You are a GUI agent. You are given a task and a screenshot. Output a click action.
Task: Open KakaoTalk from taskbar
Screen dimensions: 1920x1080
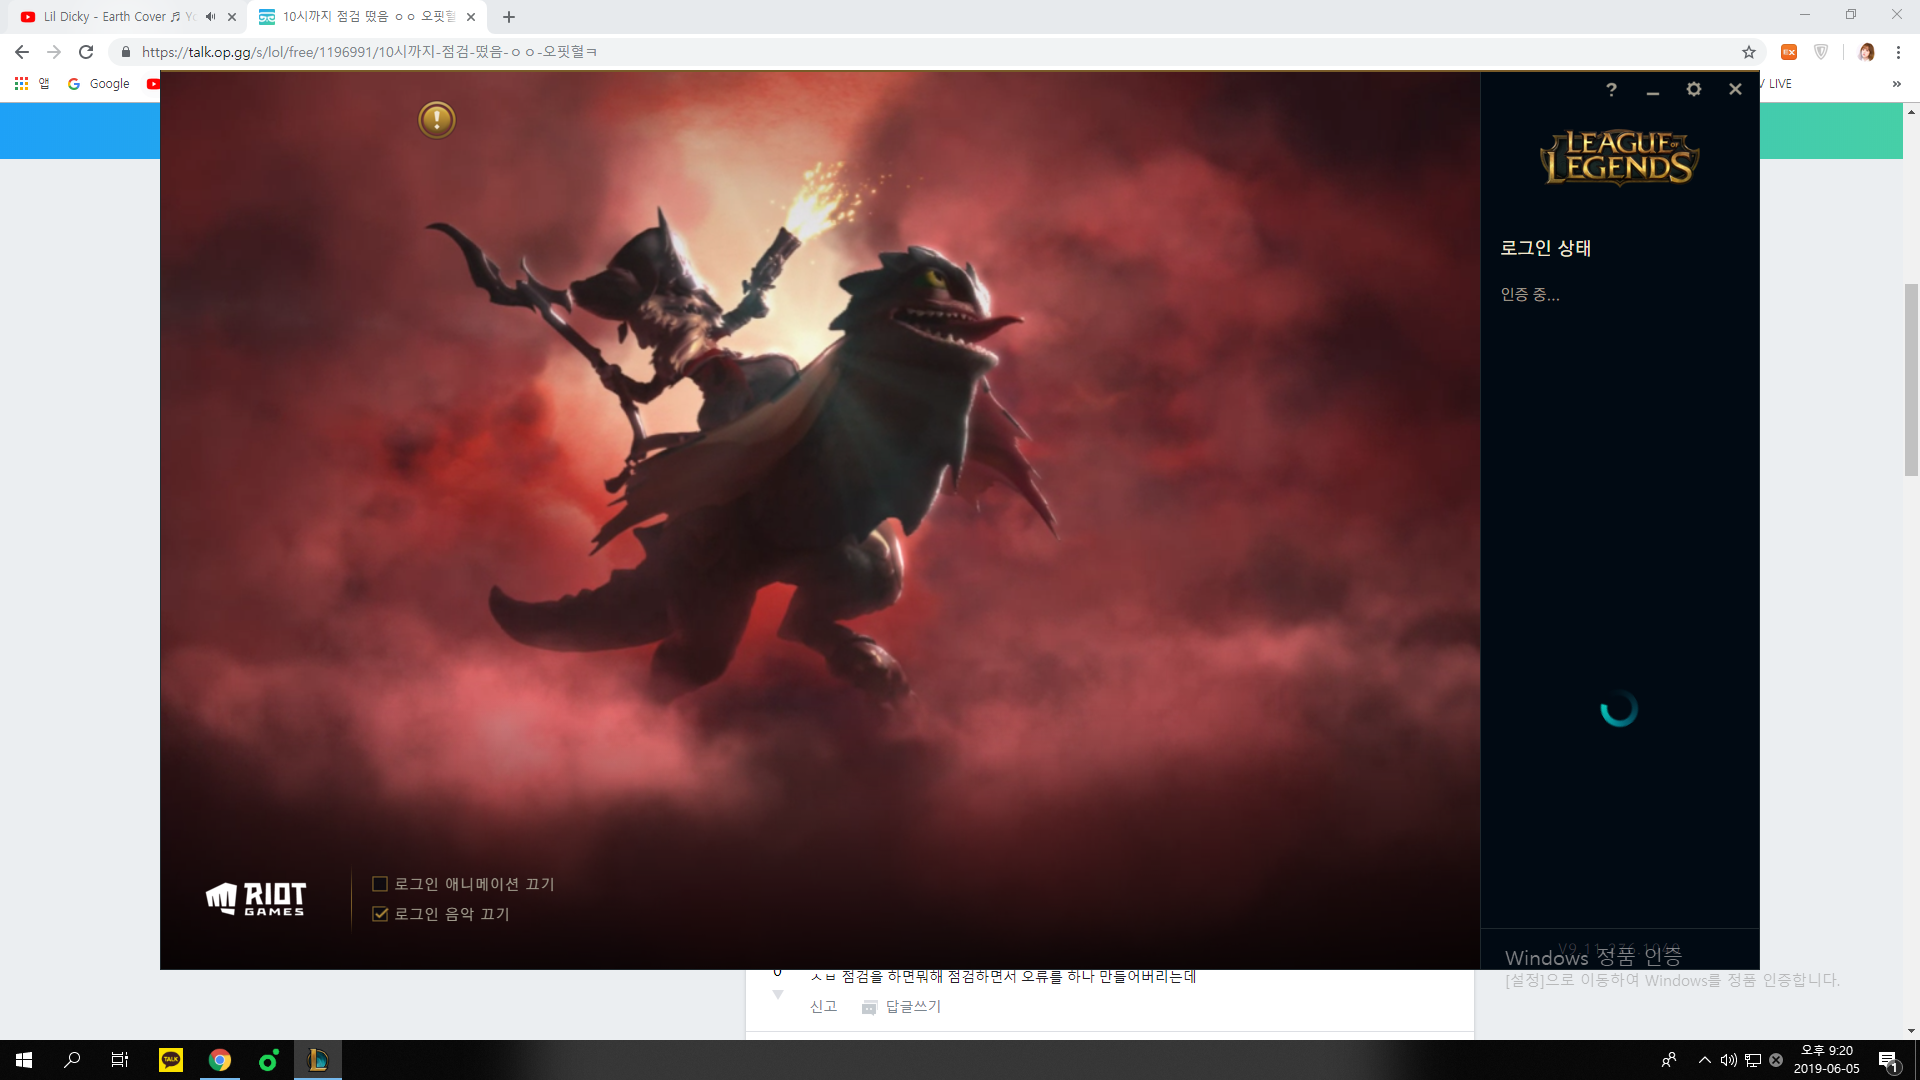[171, 1060]
